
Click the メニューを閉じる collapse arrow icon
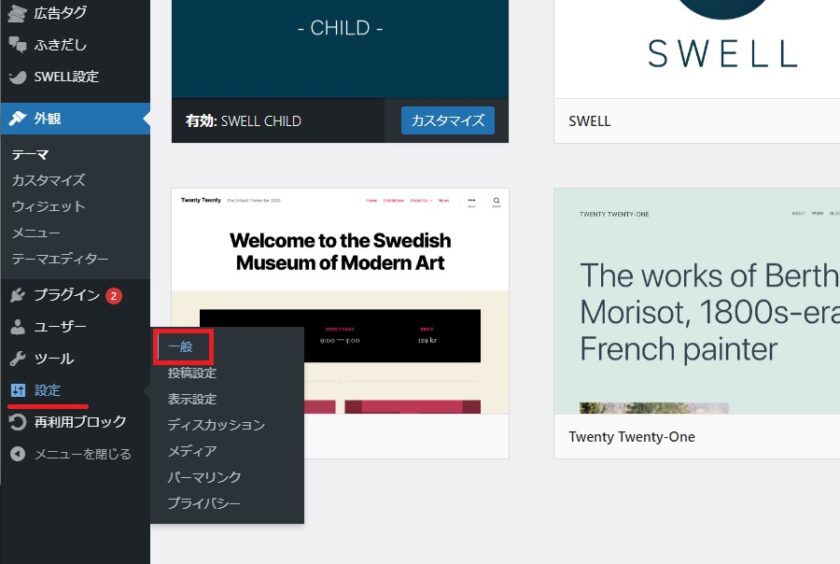coord(18,454)
